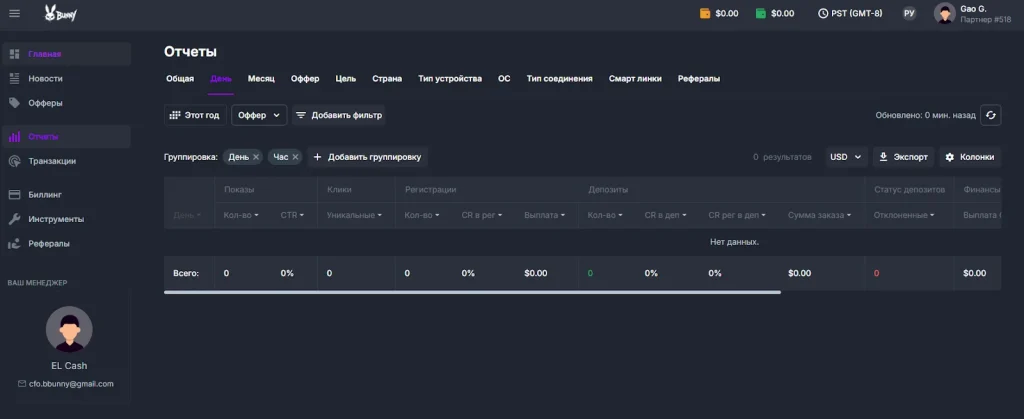Screen dimensions: 1024x419
Task: Click the table horizontal scrollbar
Action: (x=472, y=292)
